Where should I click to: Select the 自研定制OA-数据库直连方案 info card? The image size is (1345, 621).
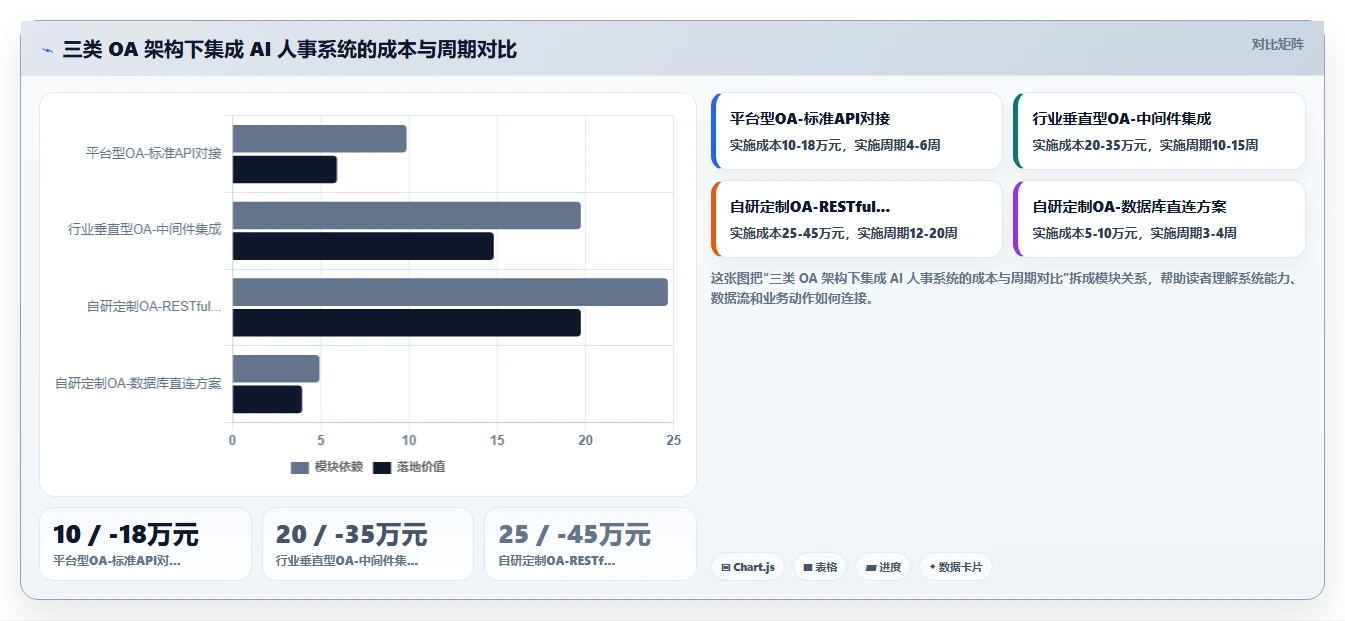pyautogui.click(x=1159, y=219)
